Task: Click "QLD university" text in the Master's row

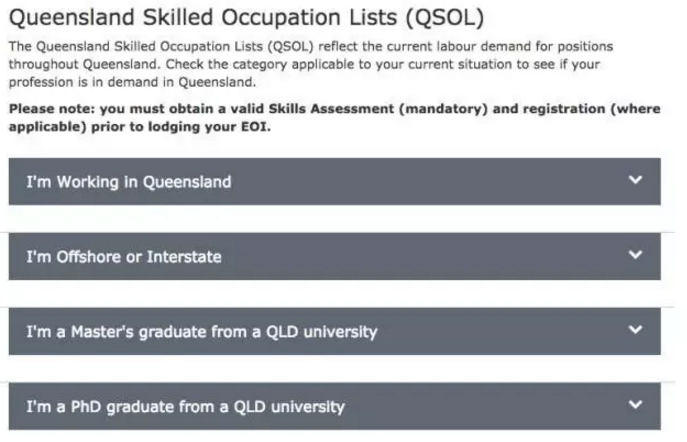Action: [x=322, y=332]
